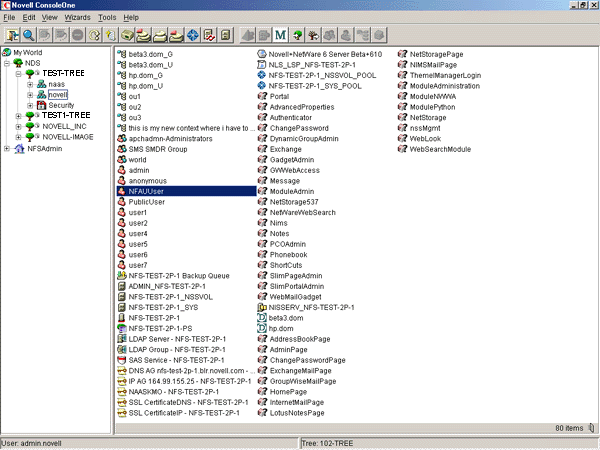600x450 pixels.
Task: Click the blue compass-style toolbar icon
Action: point(191,34)
